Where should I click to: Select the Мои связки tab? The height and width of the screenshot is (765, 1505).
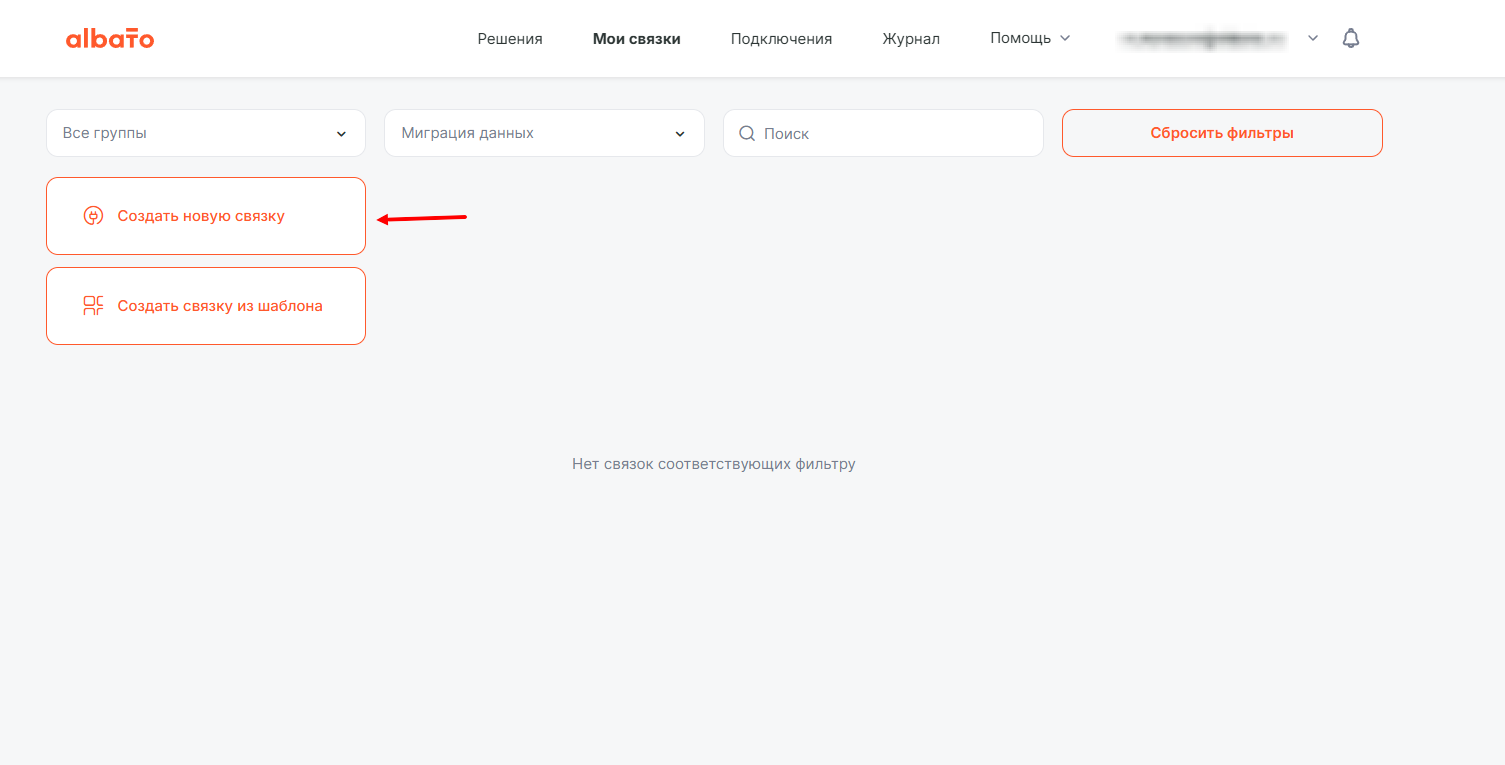(636, 39)
